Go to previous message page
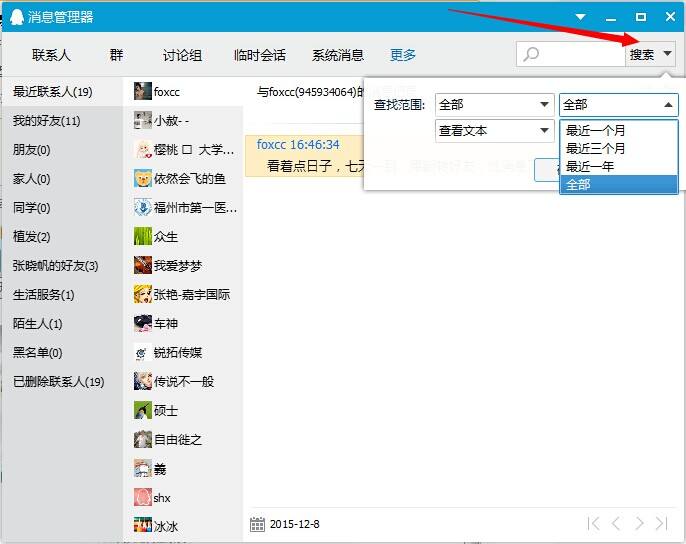 pos(616,523)
